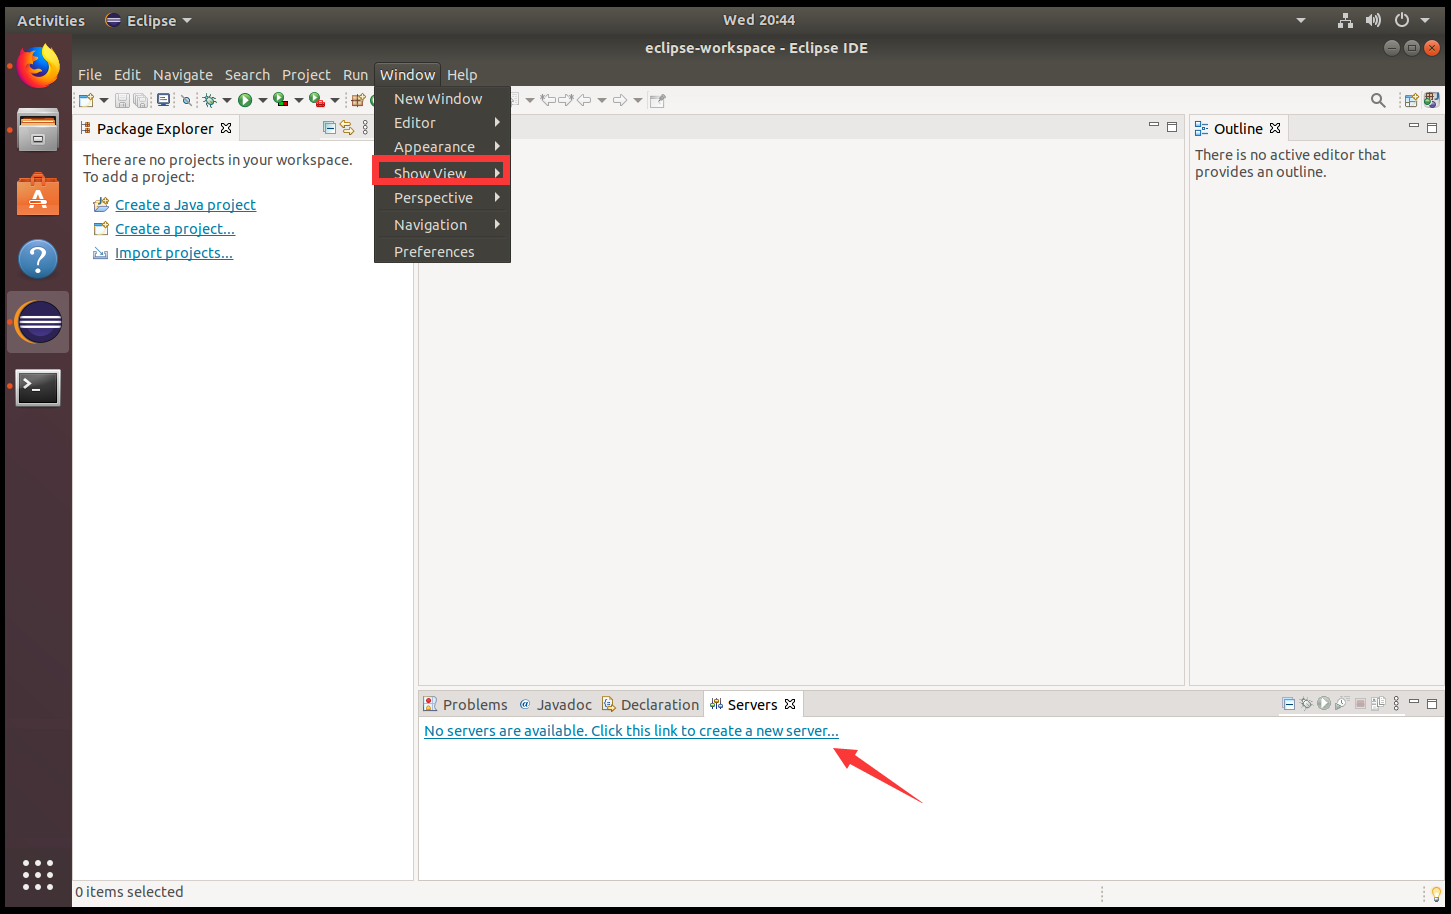Open Firefox from the Ubuntu dock

coord(38,66)
